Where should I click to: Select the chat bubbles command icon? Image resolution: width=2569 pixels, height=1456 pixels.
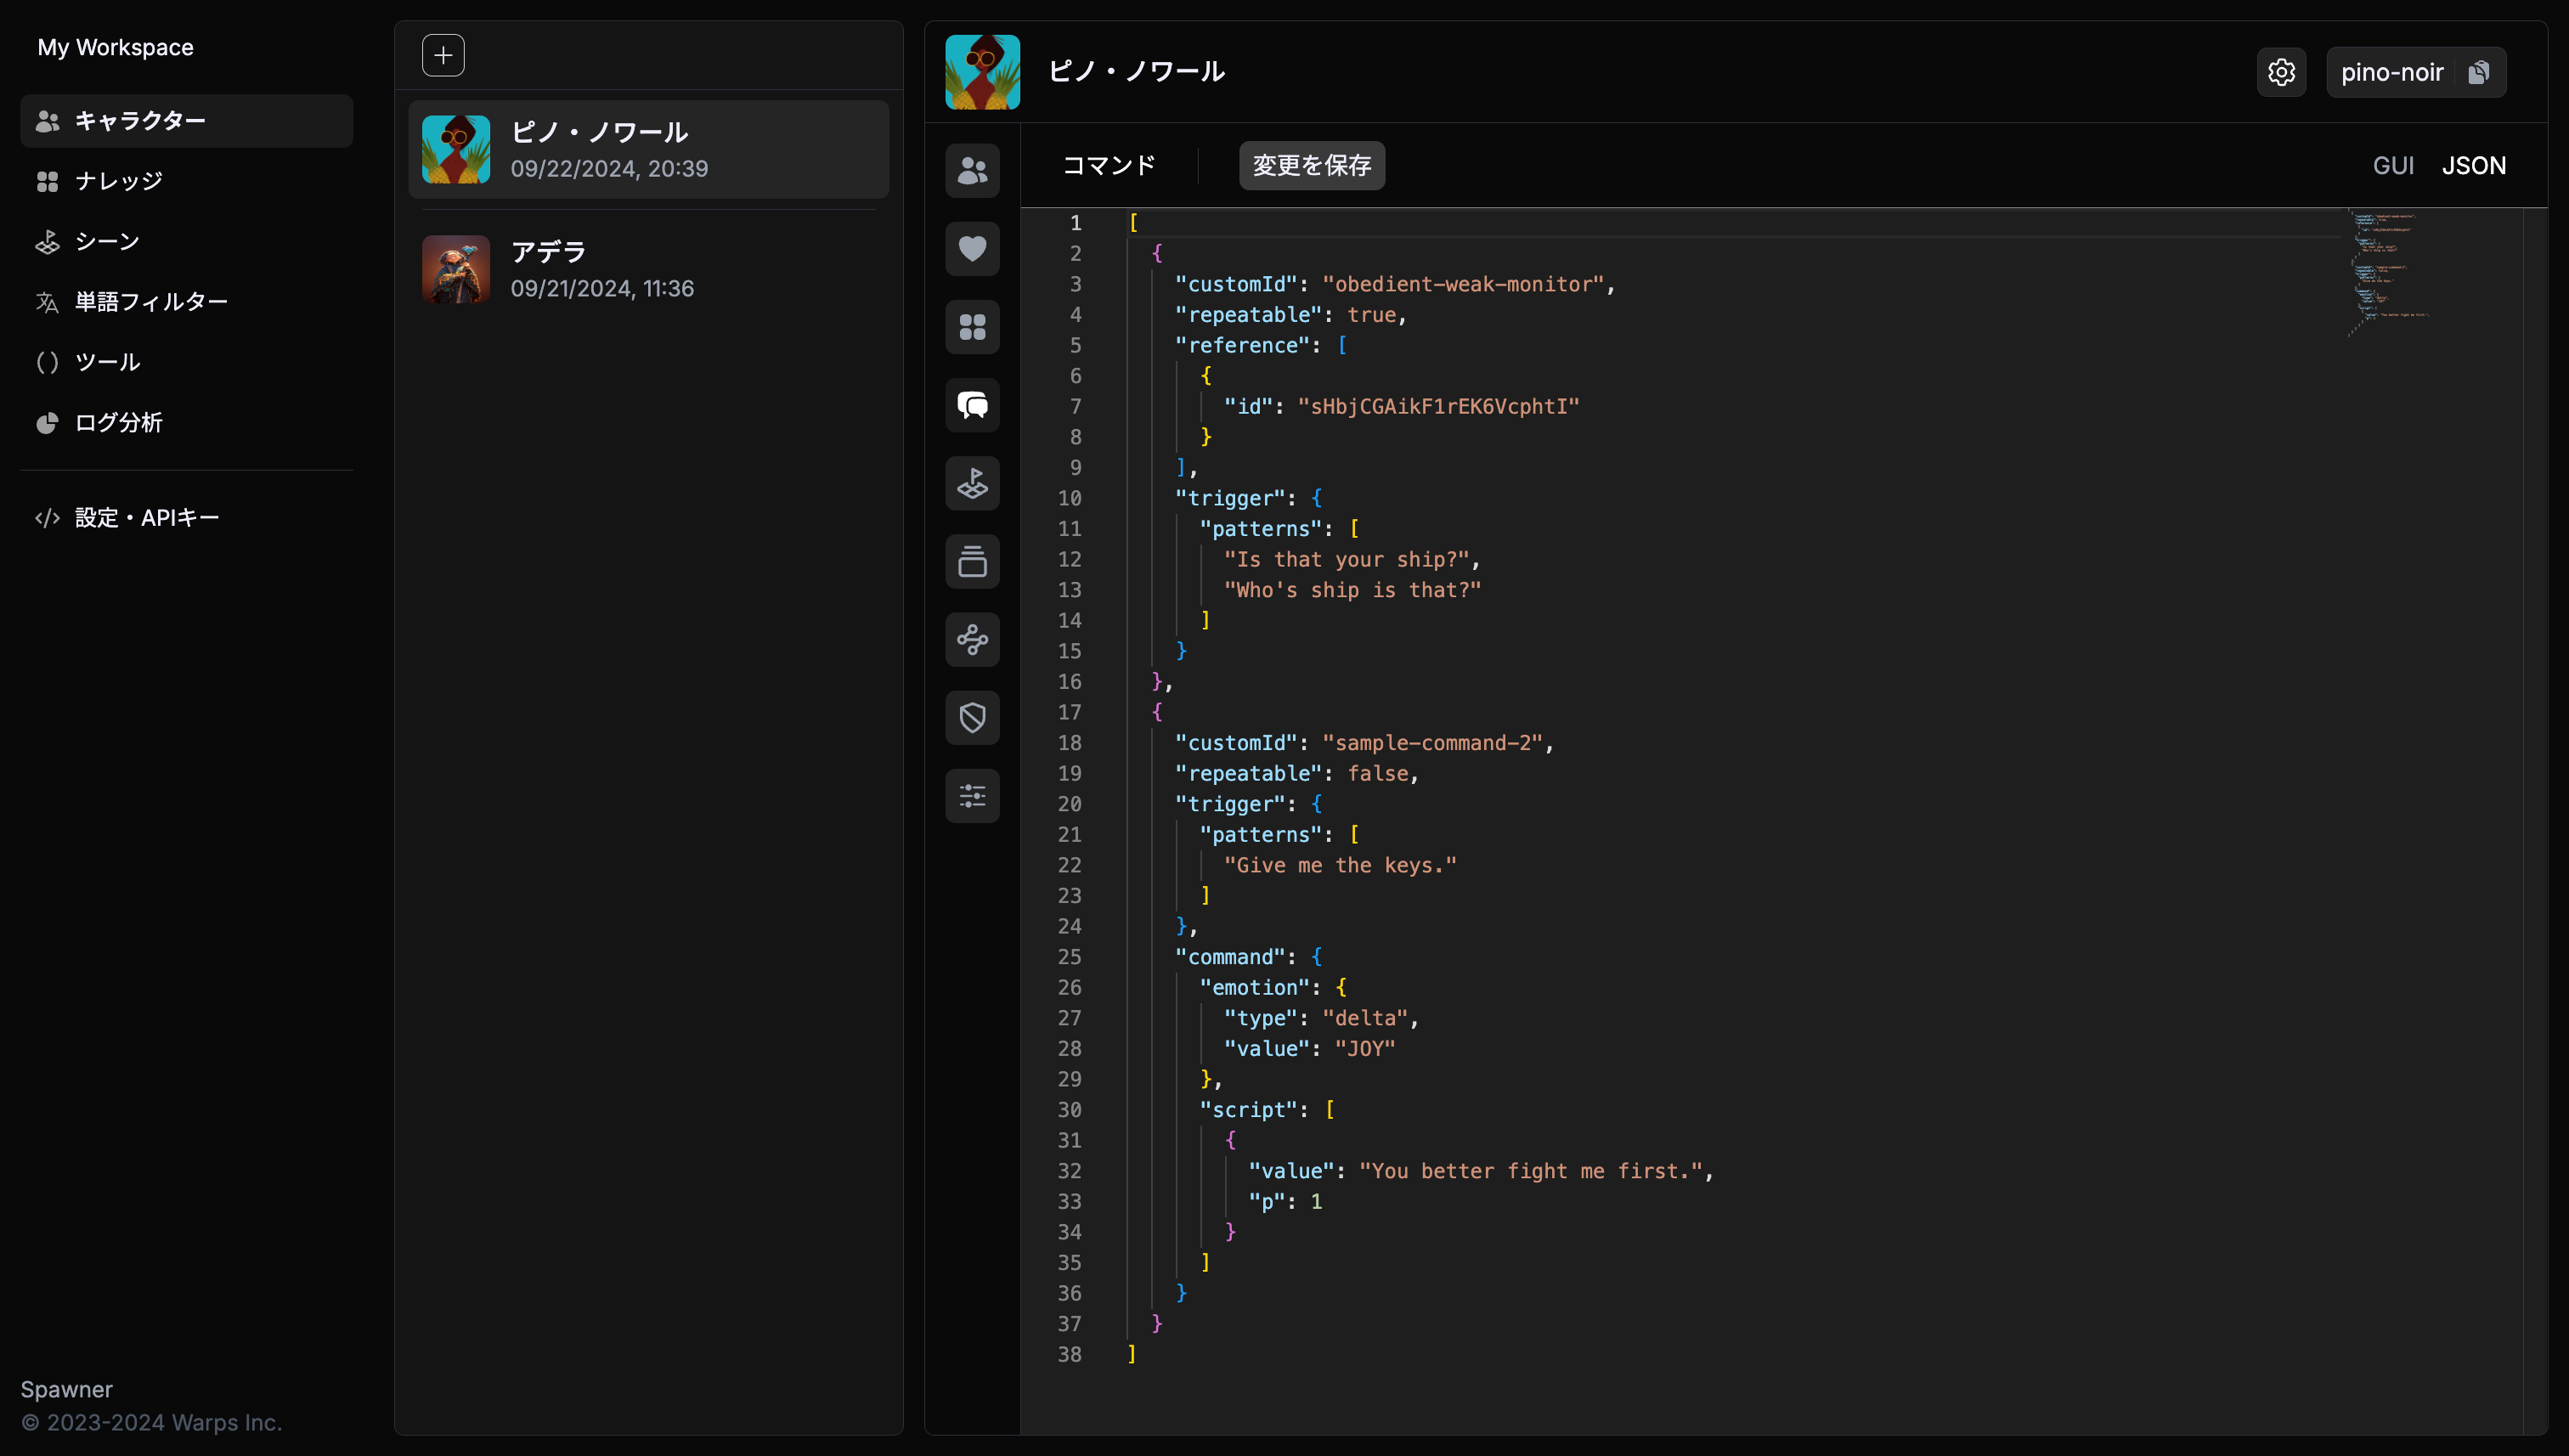pyautogui.click(x=972, y=405)
